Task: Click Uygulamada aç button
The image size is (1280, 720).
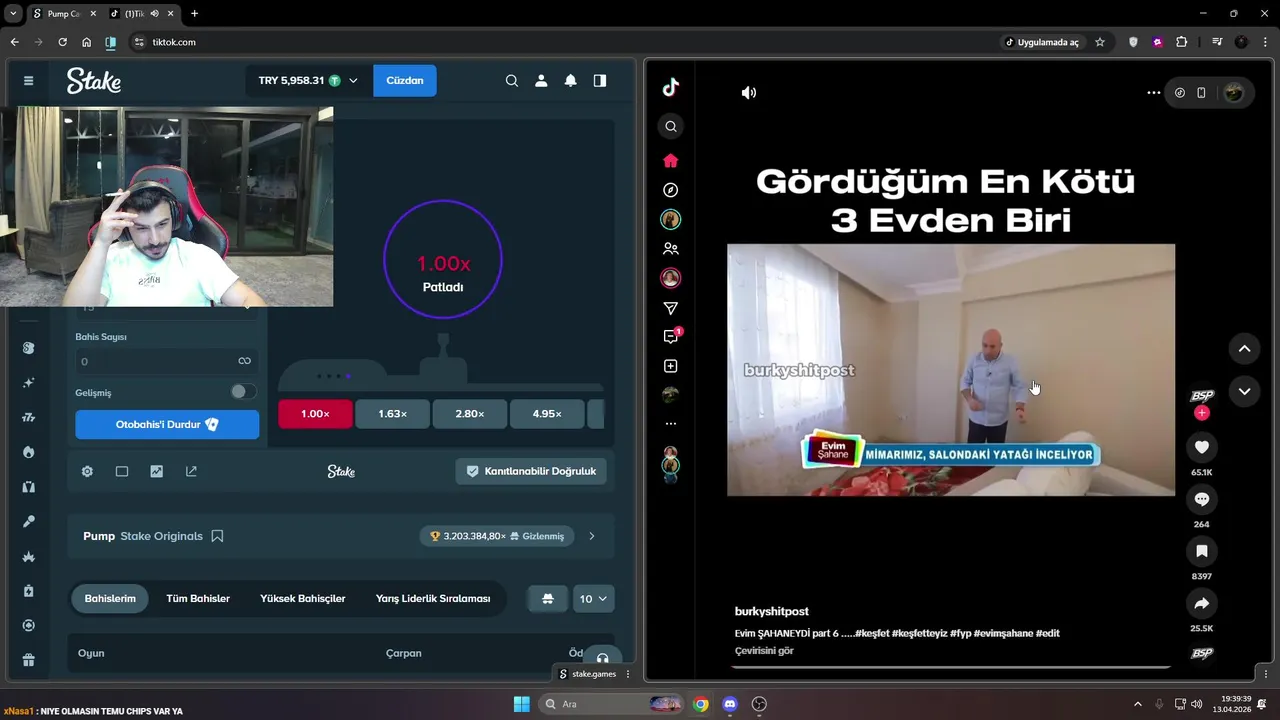Action: [x=1042, y=42]
